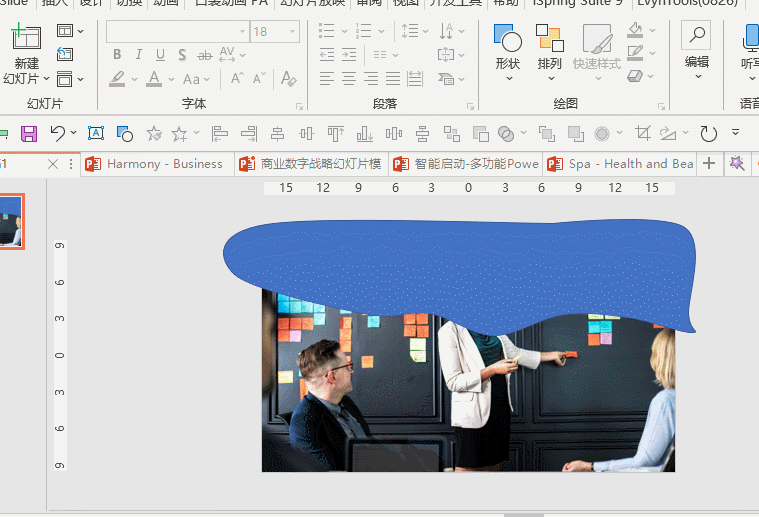759x517 pixels.
Task: Decrease the font size
Action: (259, 78)
